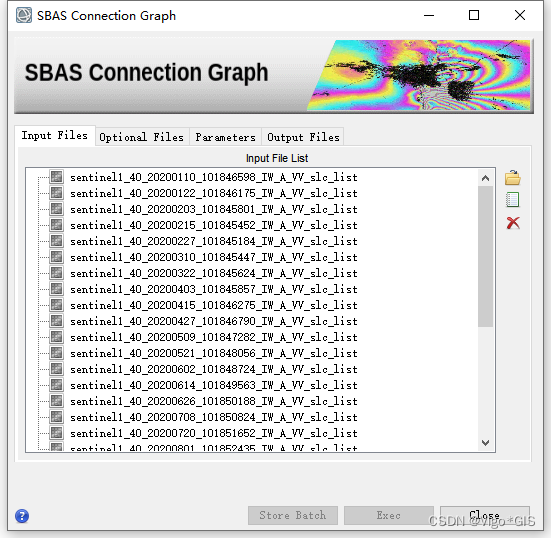Screen dimensions: 551x538
Task: Maximize the SBAS Connection Graph window
Action: click(x=474, y=15)
